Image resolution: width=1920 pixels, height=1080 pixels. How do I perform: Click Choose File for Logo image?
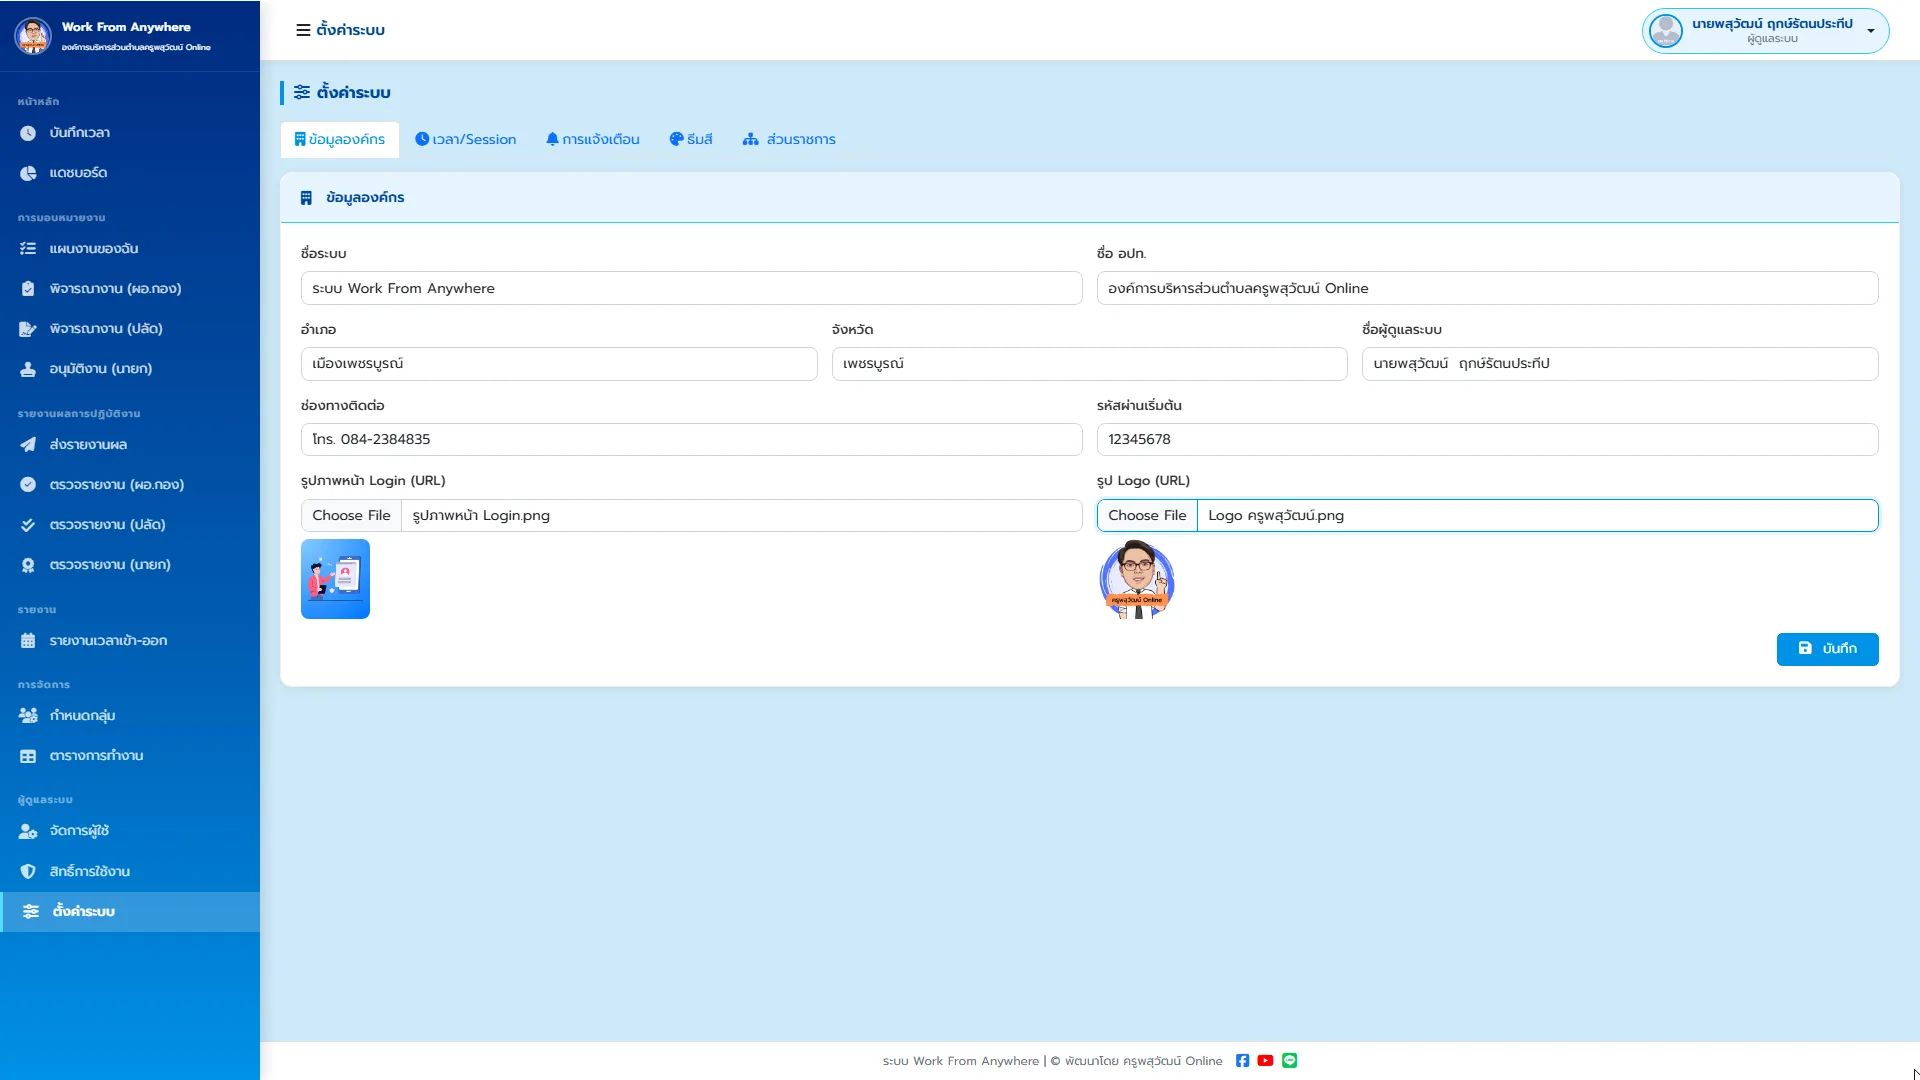click(1147, 516)
